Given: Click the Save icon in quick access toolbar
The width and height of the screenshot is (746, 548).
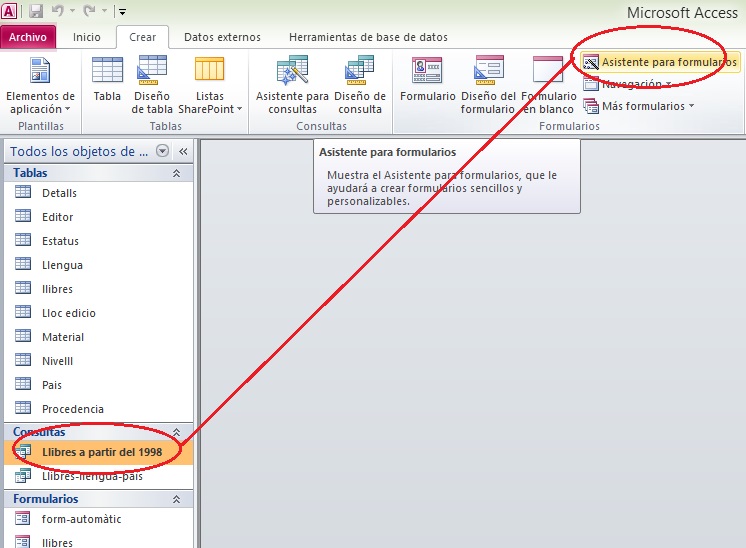Looking at the screenshot, I should point(36,11).
